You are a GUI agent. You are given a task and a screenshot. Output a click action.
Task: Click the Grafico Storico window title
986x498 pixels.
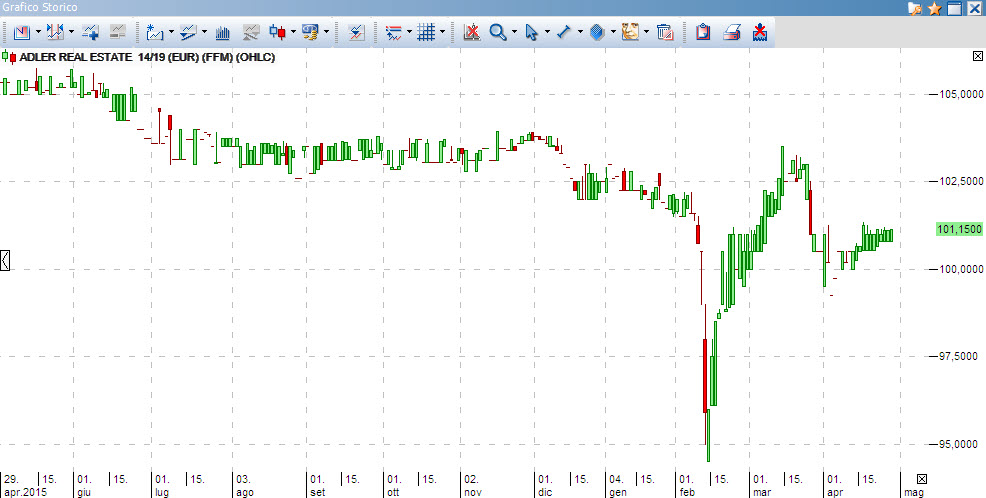(40, 8)
